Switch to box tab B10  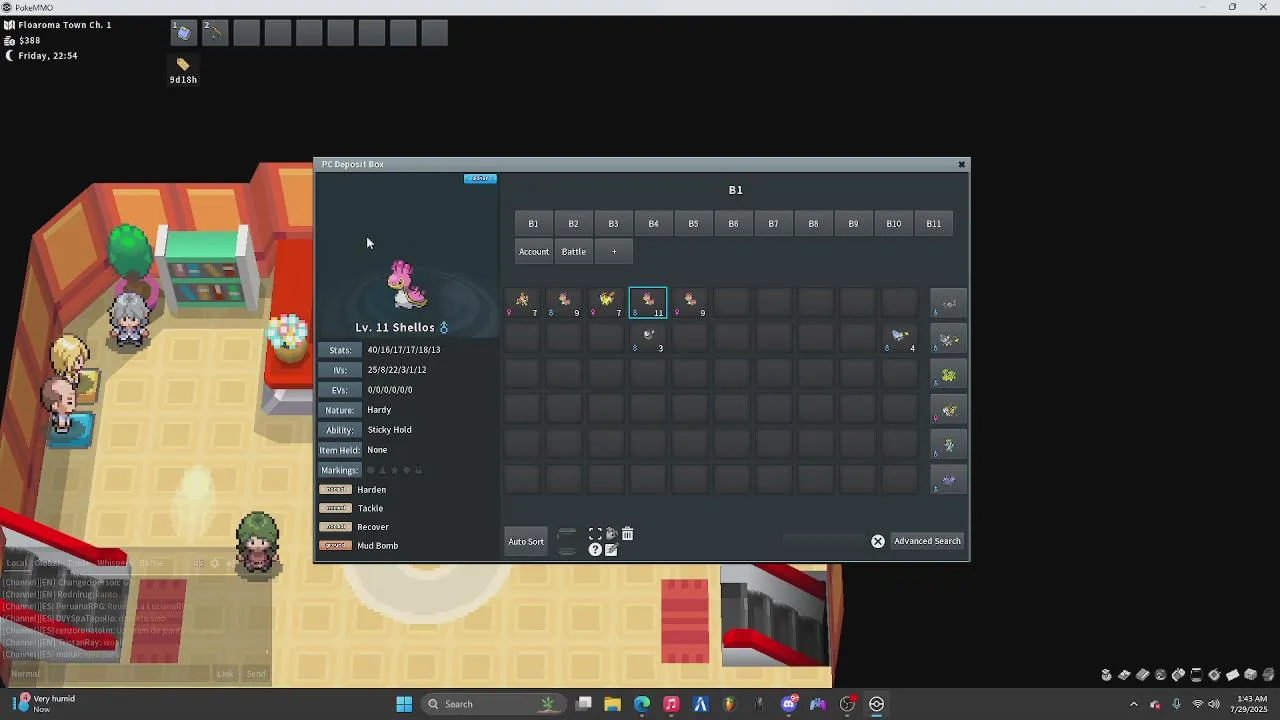tap(893, 224)
